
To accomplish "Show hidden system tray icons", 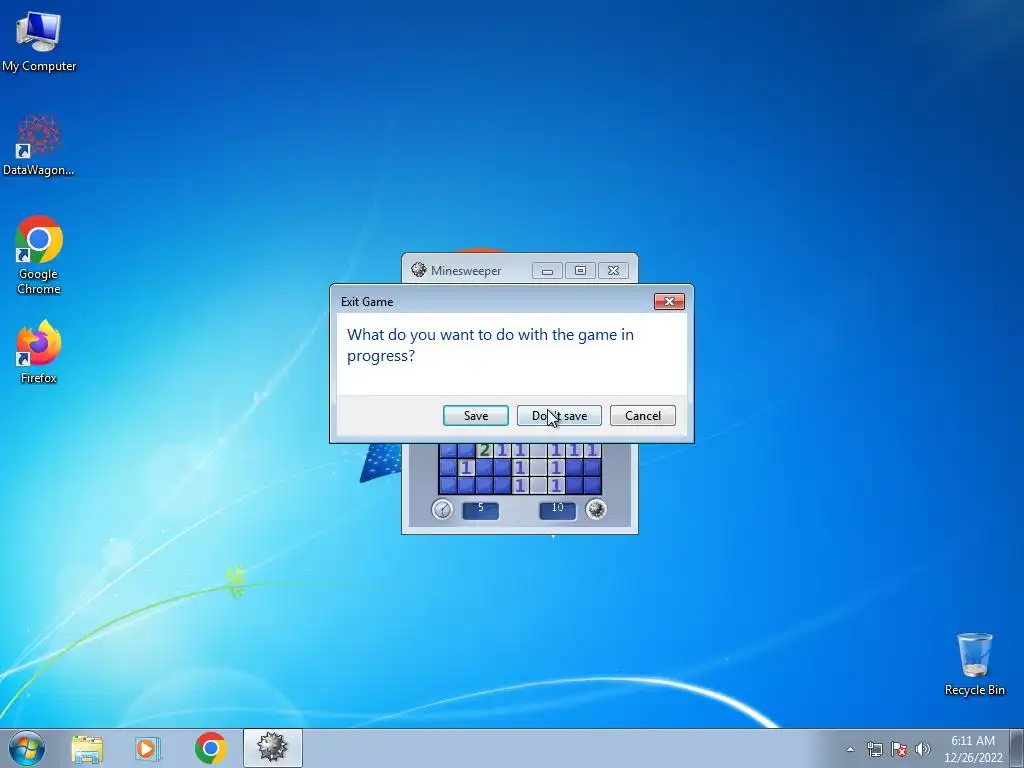I will (850, 749).
